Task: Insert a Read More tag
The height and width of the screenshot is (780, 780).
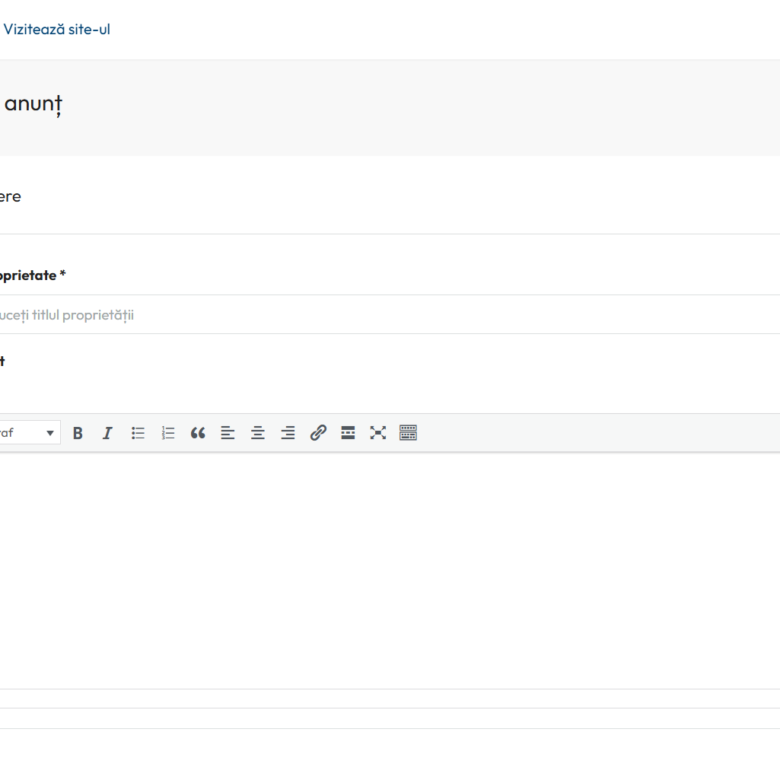Action: [x=348, y=433]
